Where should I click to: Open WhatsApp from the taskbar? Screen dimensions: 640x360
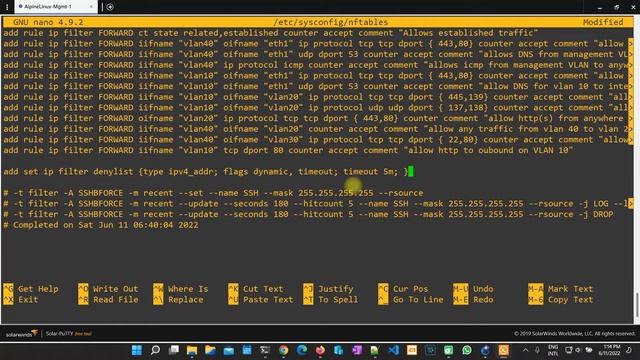coord(467,350)
